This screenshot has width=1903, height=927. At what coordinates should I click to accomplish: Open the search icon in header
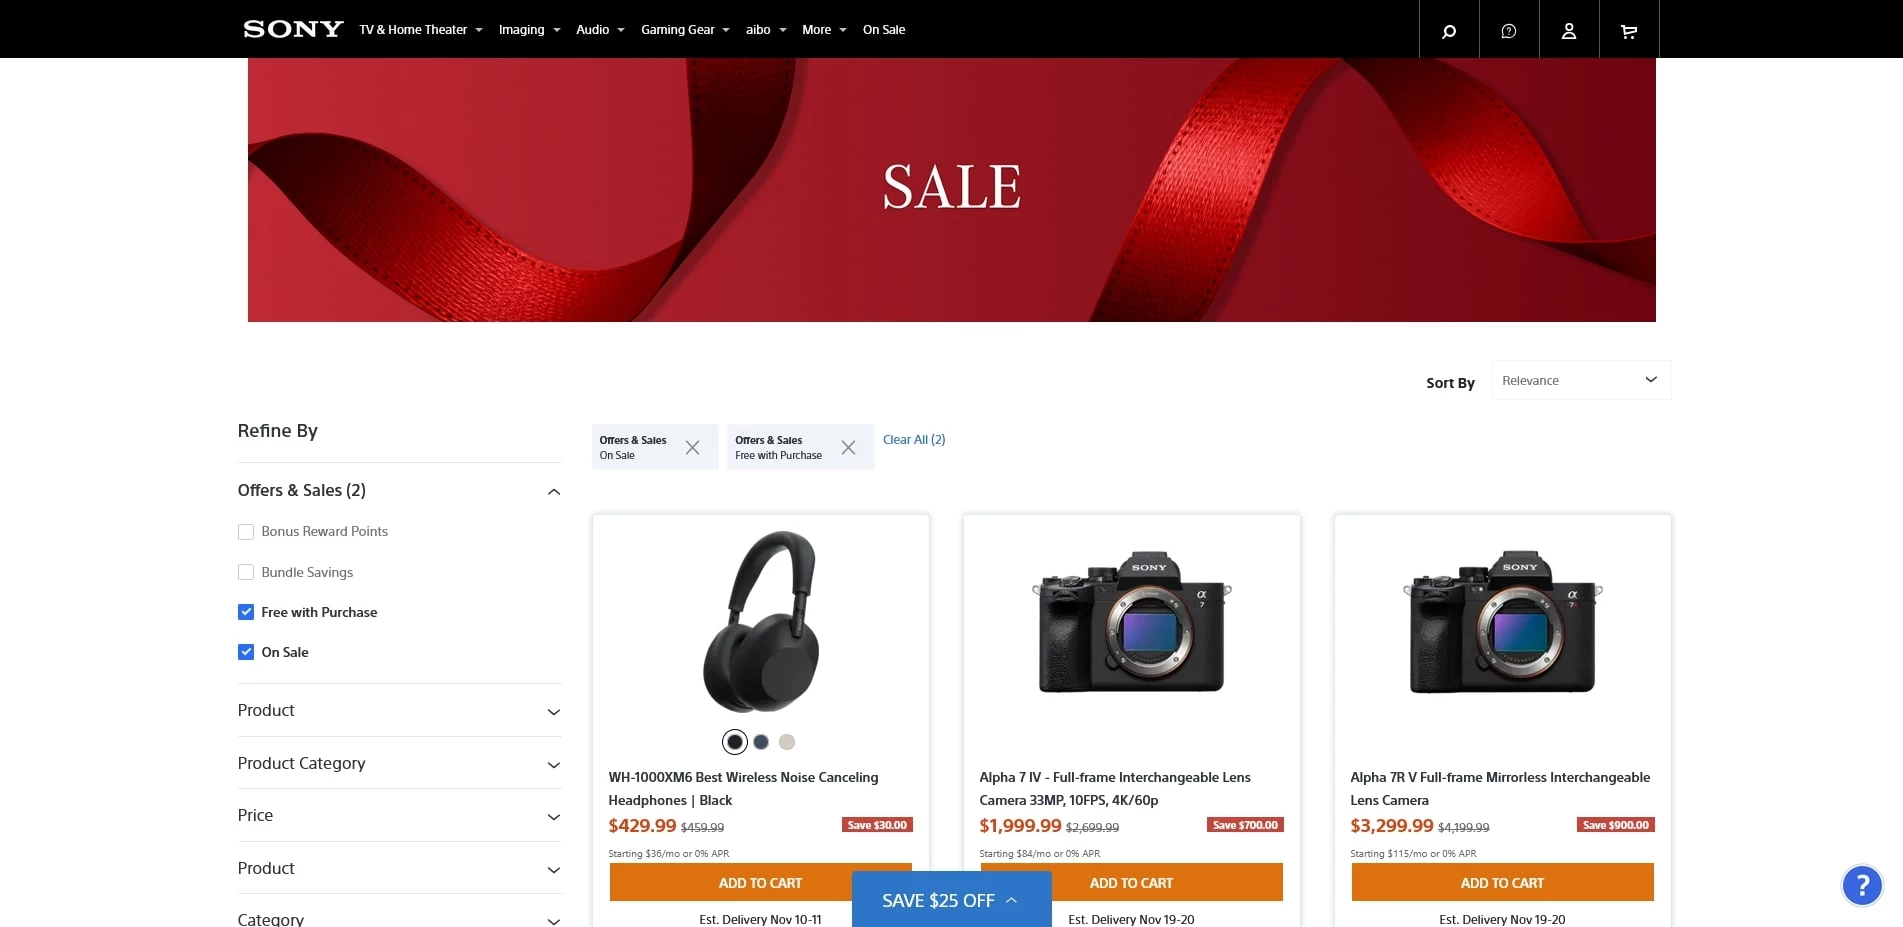1449,31
